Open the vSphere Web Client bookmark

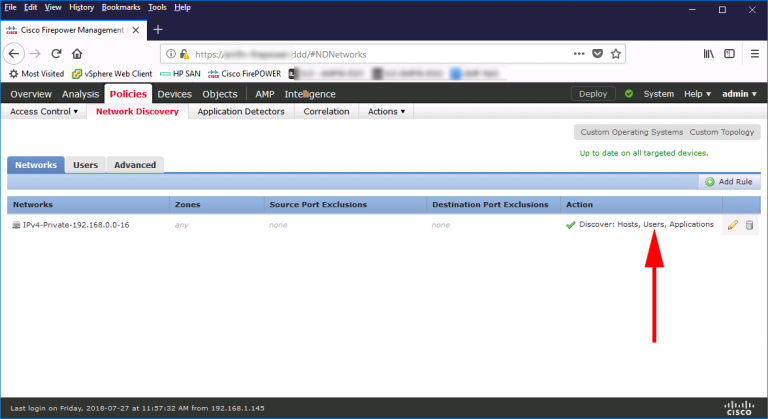[x=112, y=74]
